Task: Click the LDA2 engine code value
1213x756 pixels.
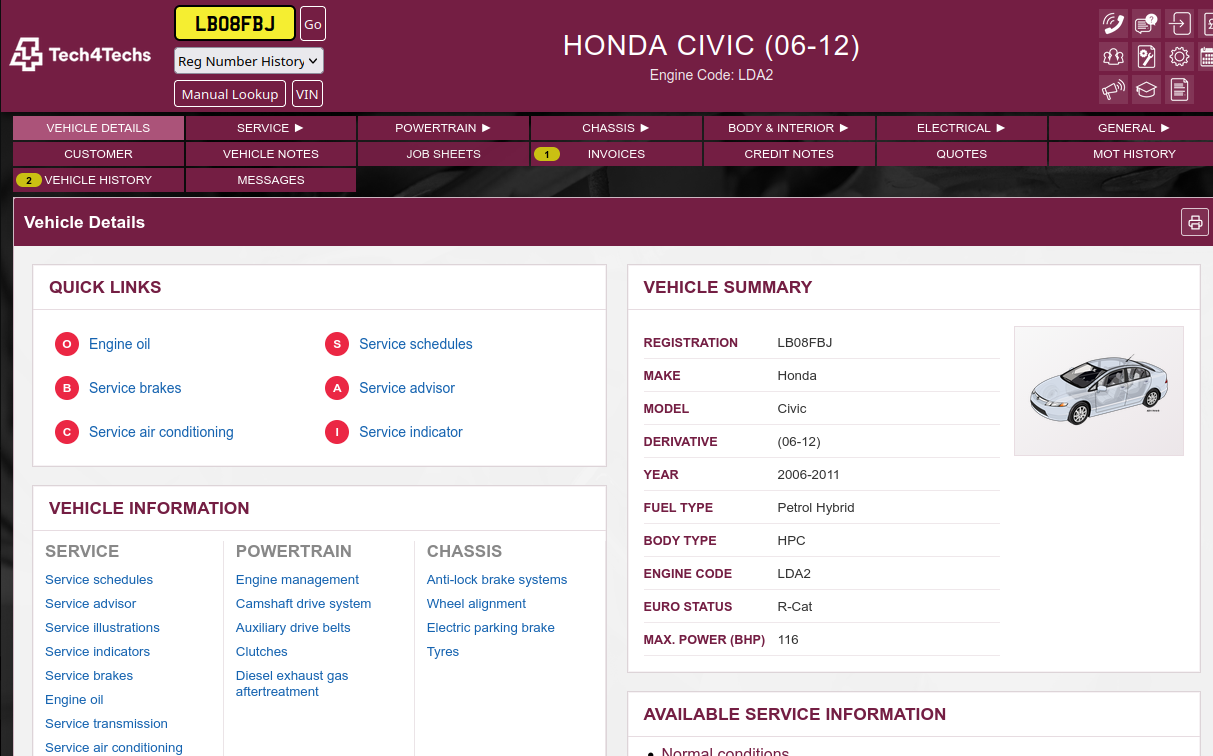Action: point(794,574)
